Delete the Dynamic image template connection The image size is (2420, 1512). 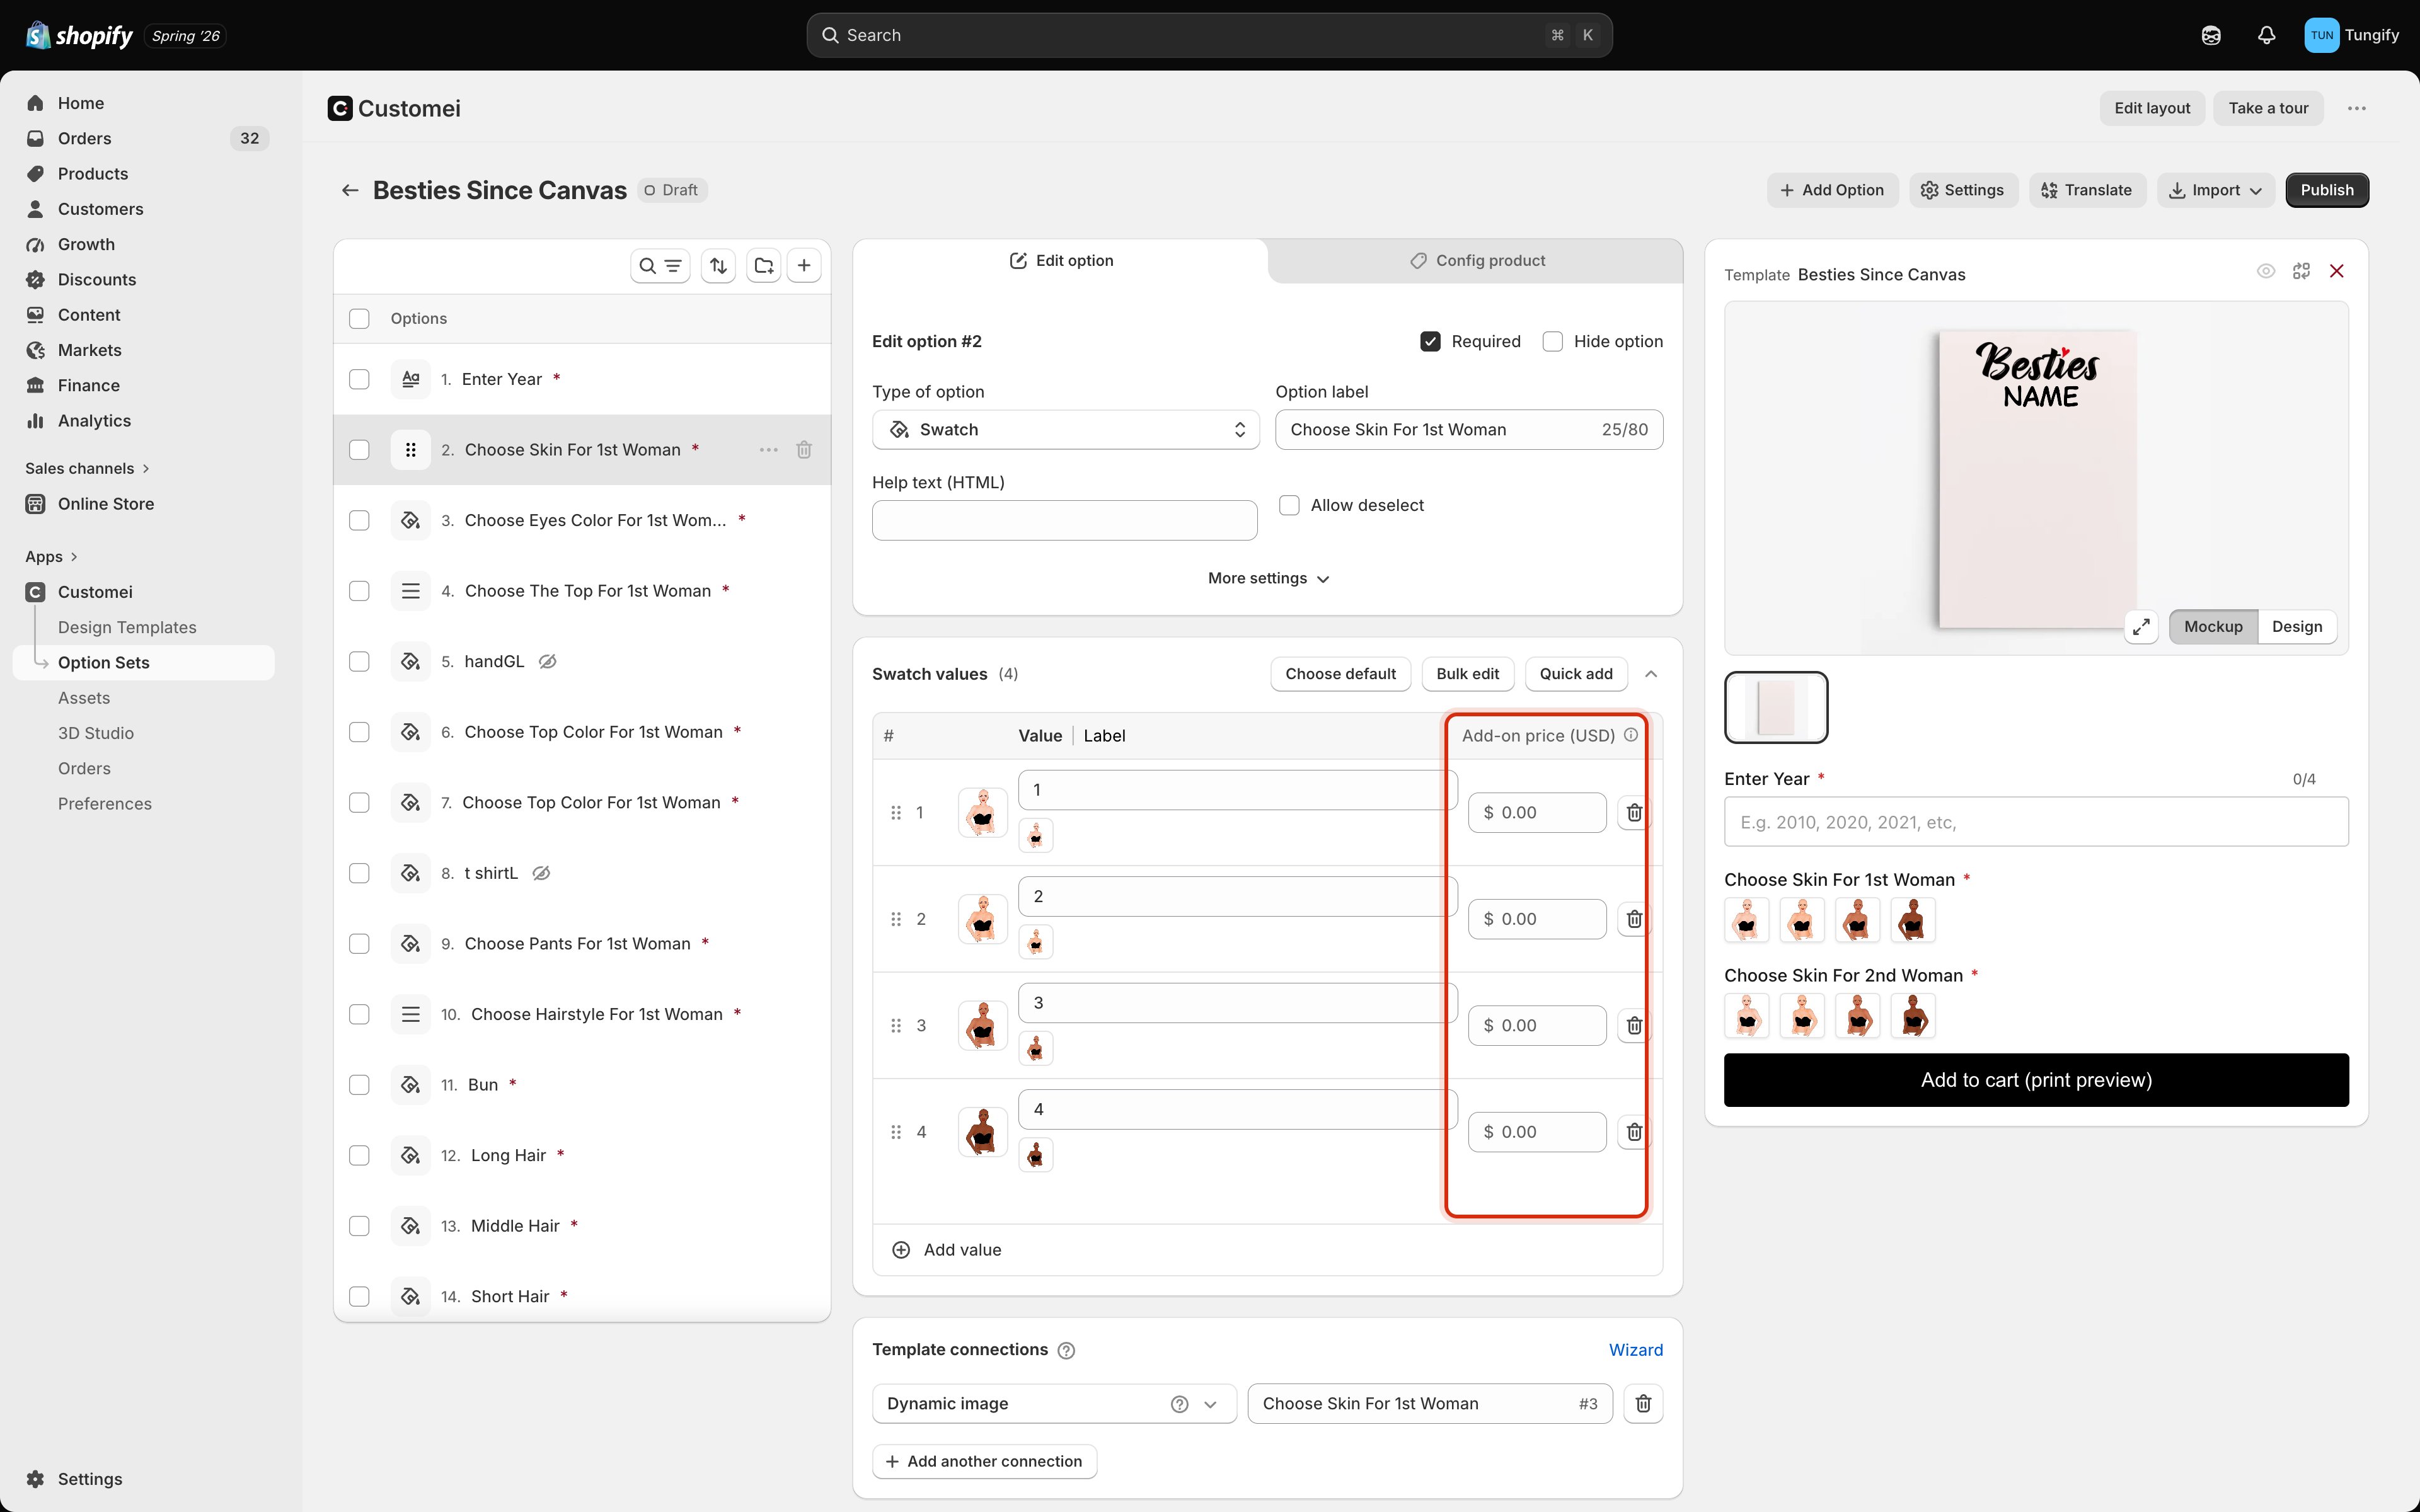tap(1643, 1404)
